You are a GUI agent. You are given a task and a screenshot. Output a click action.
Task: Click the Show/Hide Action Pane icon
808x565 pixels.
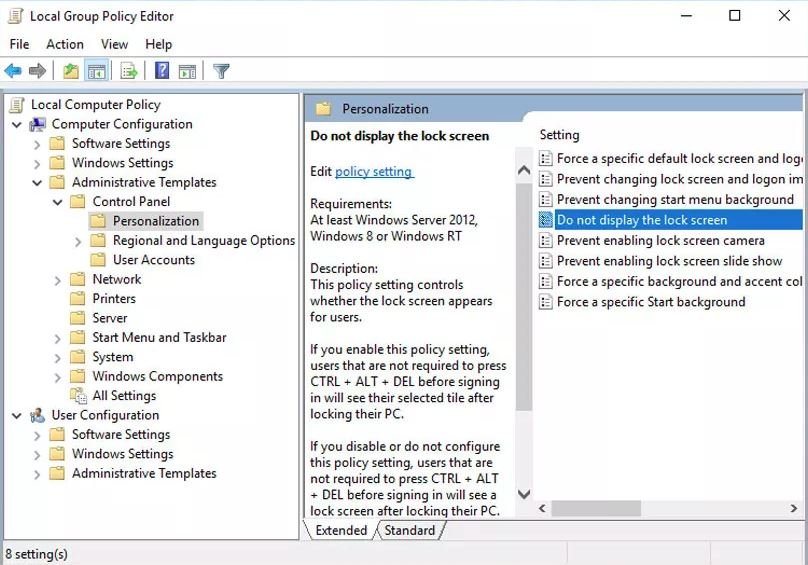[x=187, y=71]
